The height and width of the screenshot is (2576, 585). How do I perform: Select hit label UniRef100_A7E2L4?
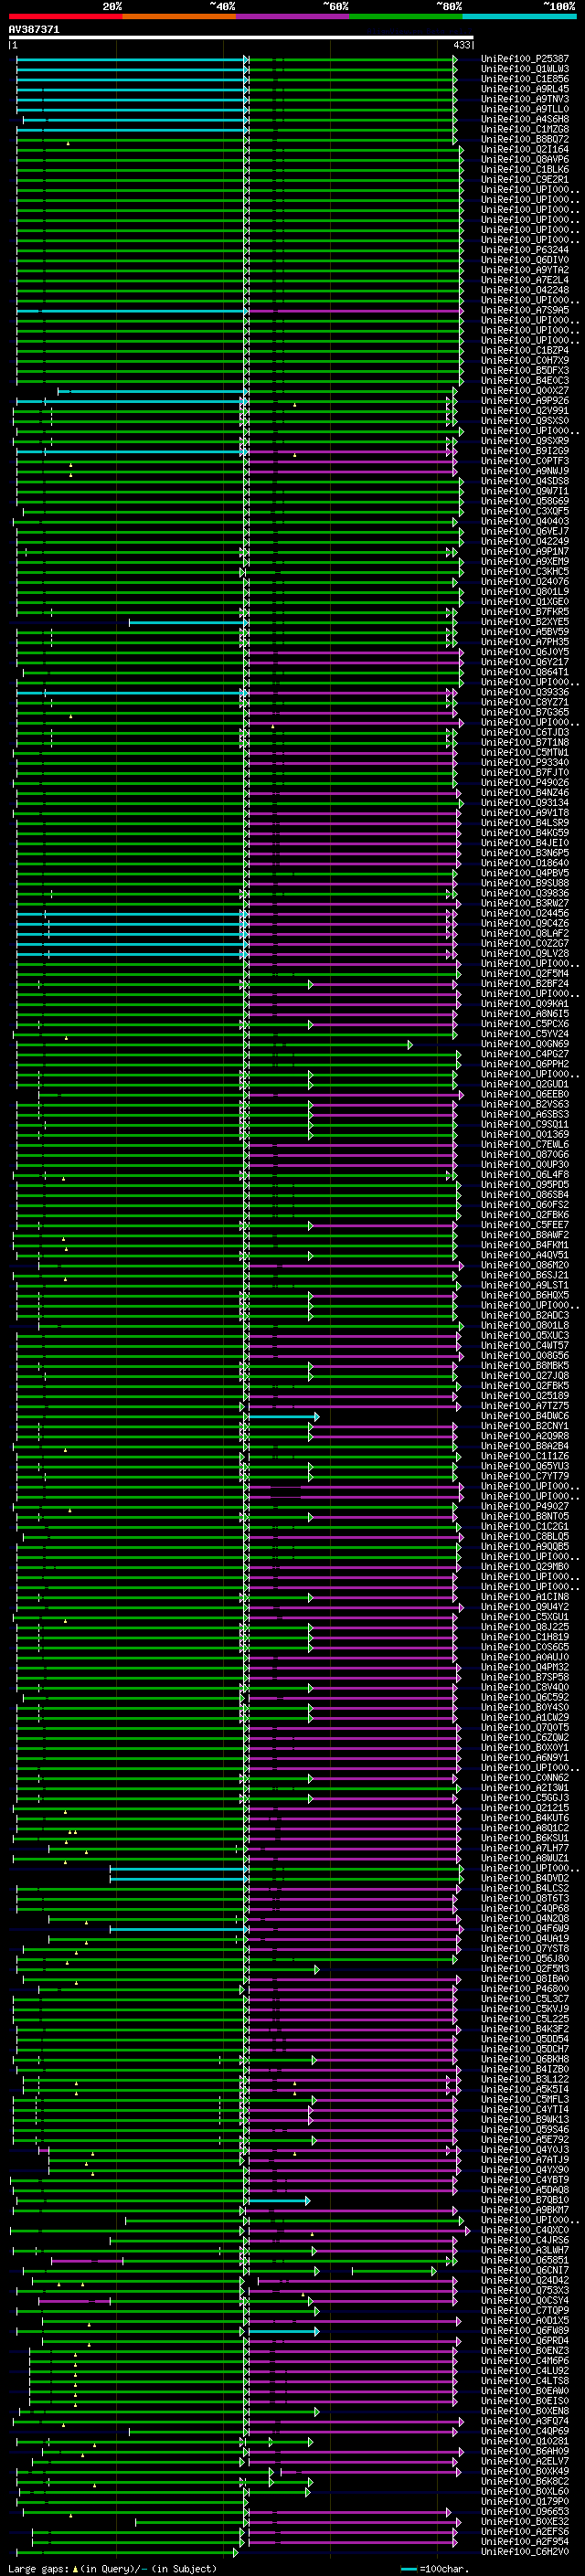click(525, 280)
